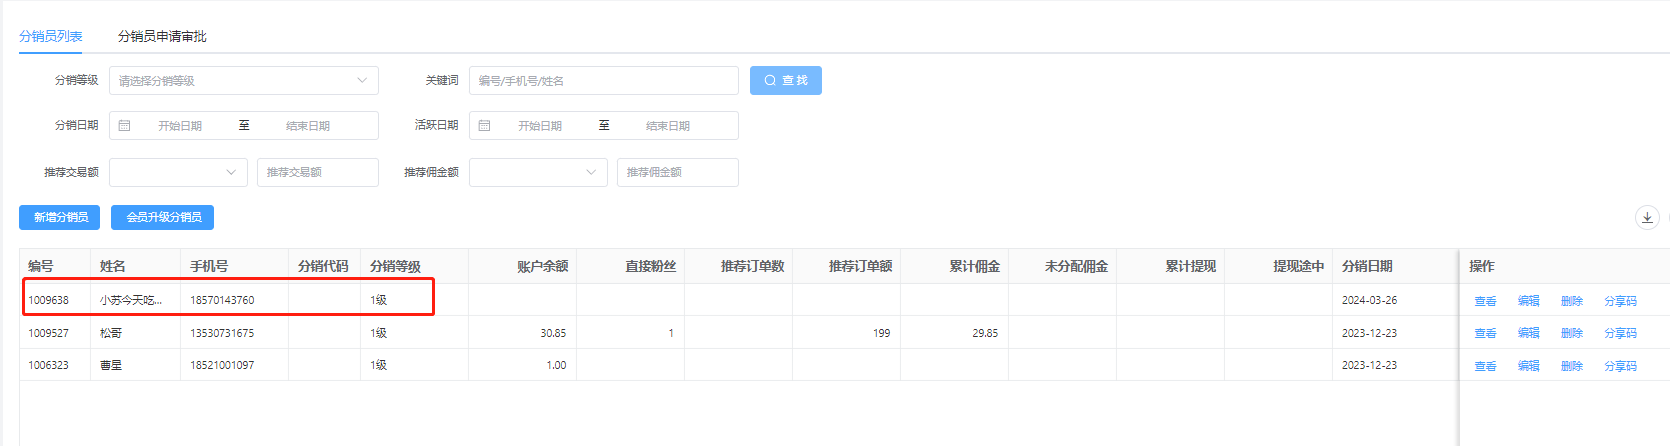Click the 查找 search button

point(785,81)
